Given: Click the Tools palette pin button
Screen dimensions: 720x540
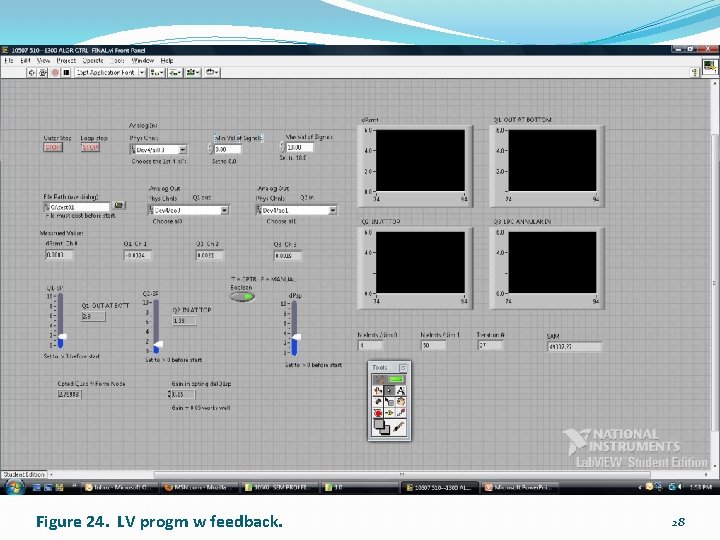Looking at the screenshot, I should [x=403, y=368].
